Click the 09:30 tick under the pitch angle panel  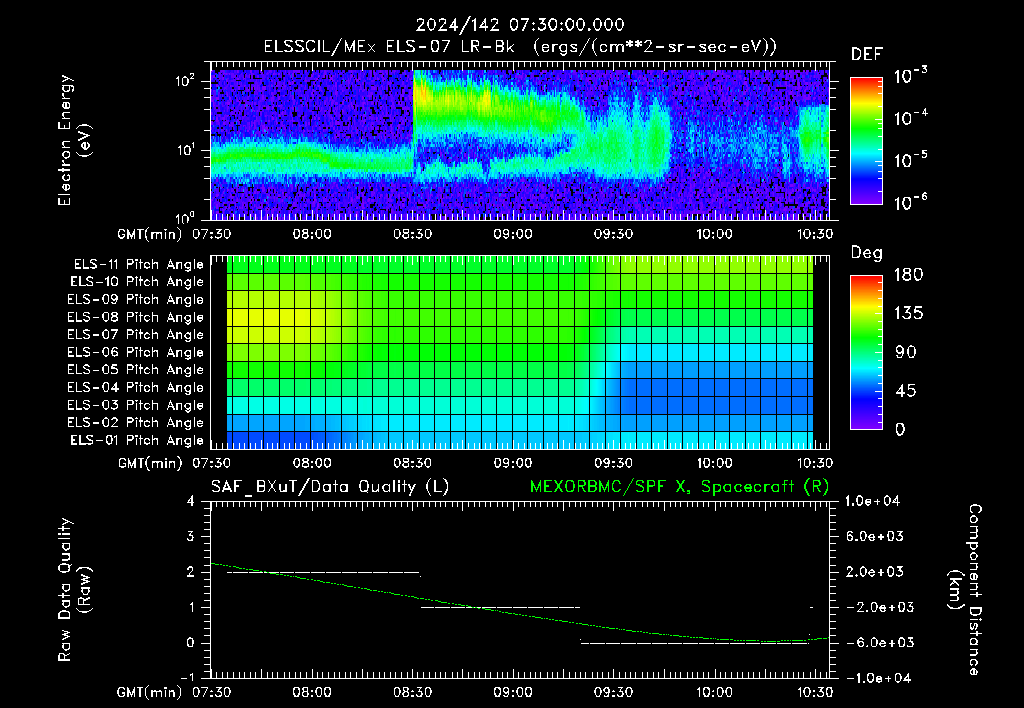pyautogui.click(x=613, y=464)
